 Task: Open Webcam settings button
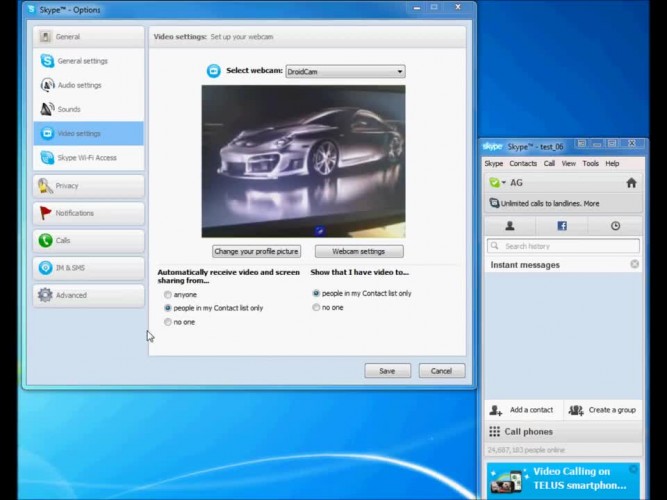[x=359, y=251]
